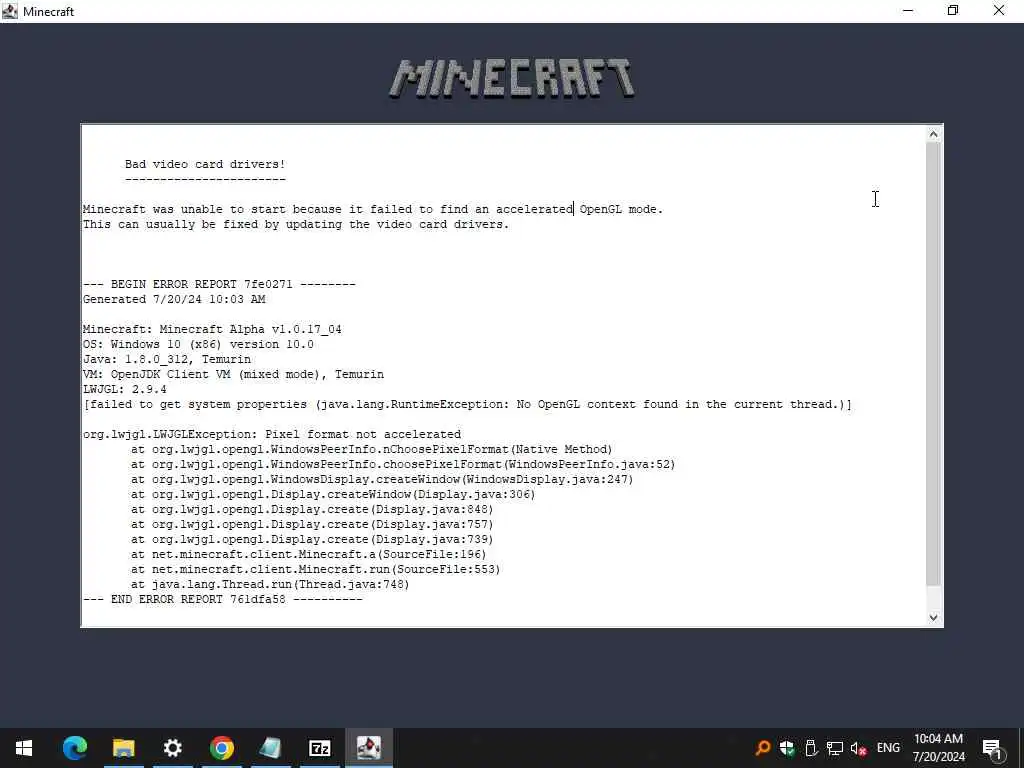Open the notification center icon
The height and width of the screenshot is (768, 1024).
992,748
